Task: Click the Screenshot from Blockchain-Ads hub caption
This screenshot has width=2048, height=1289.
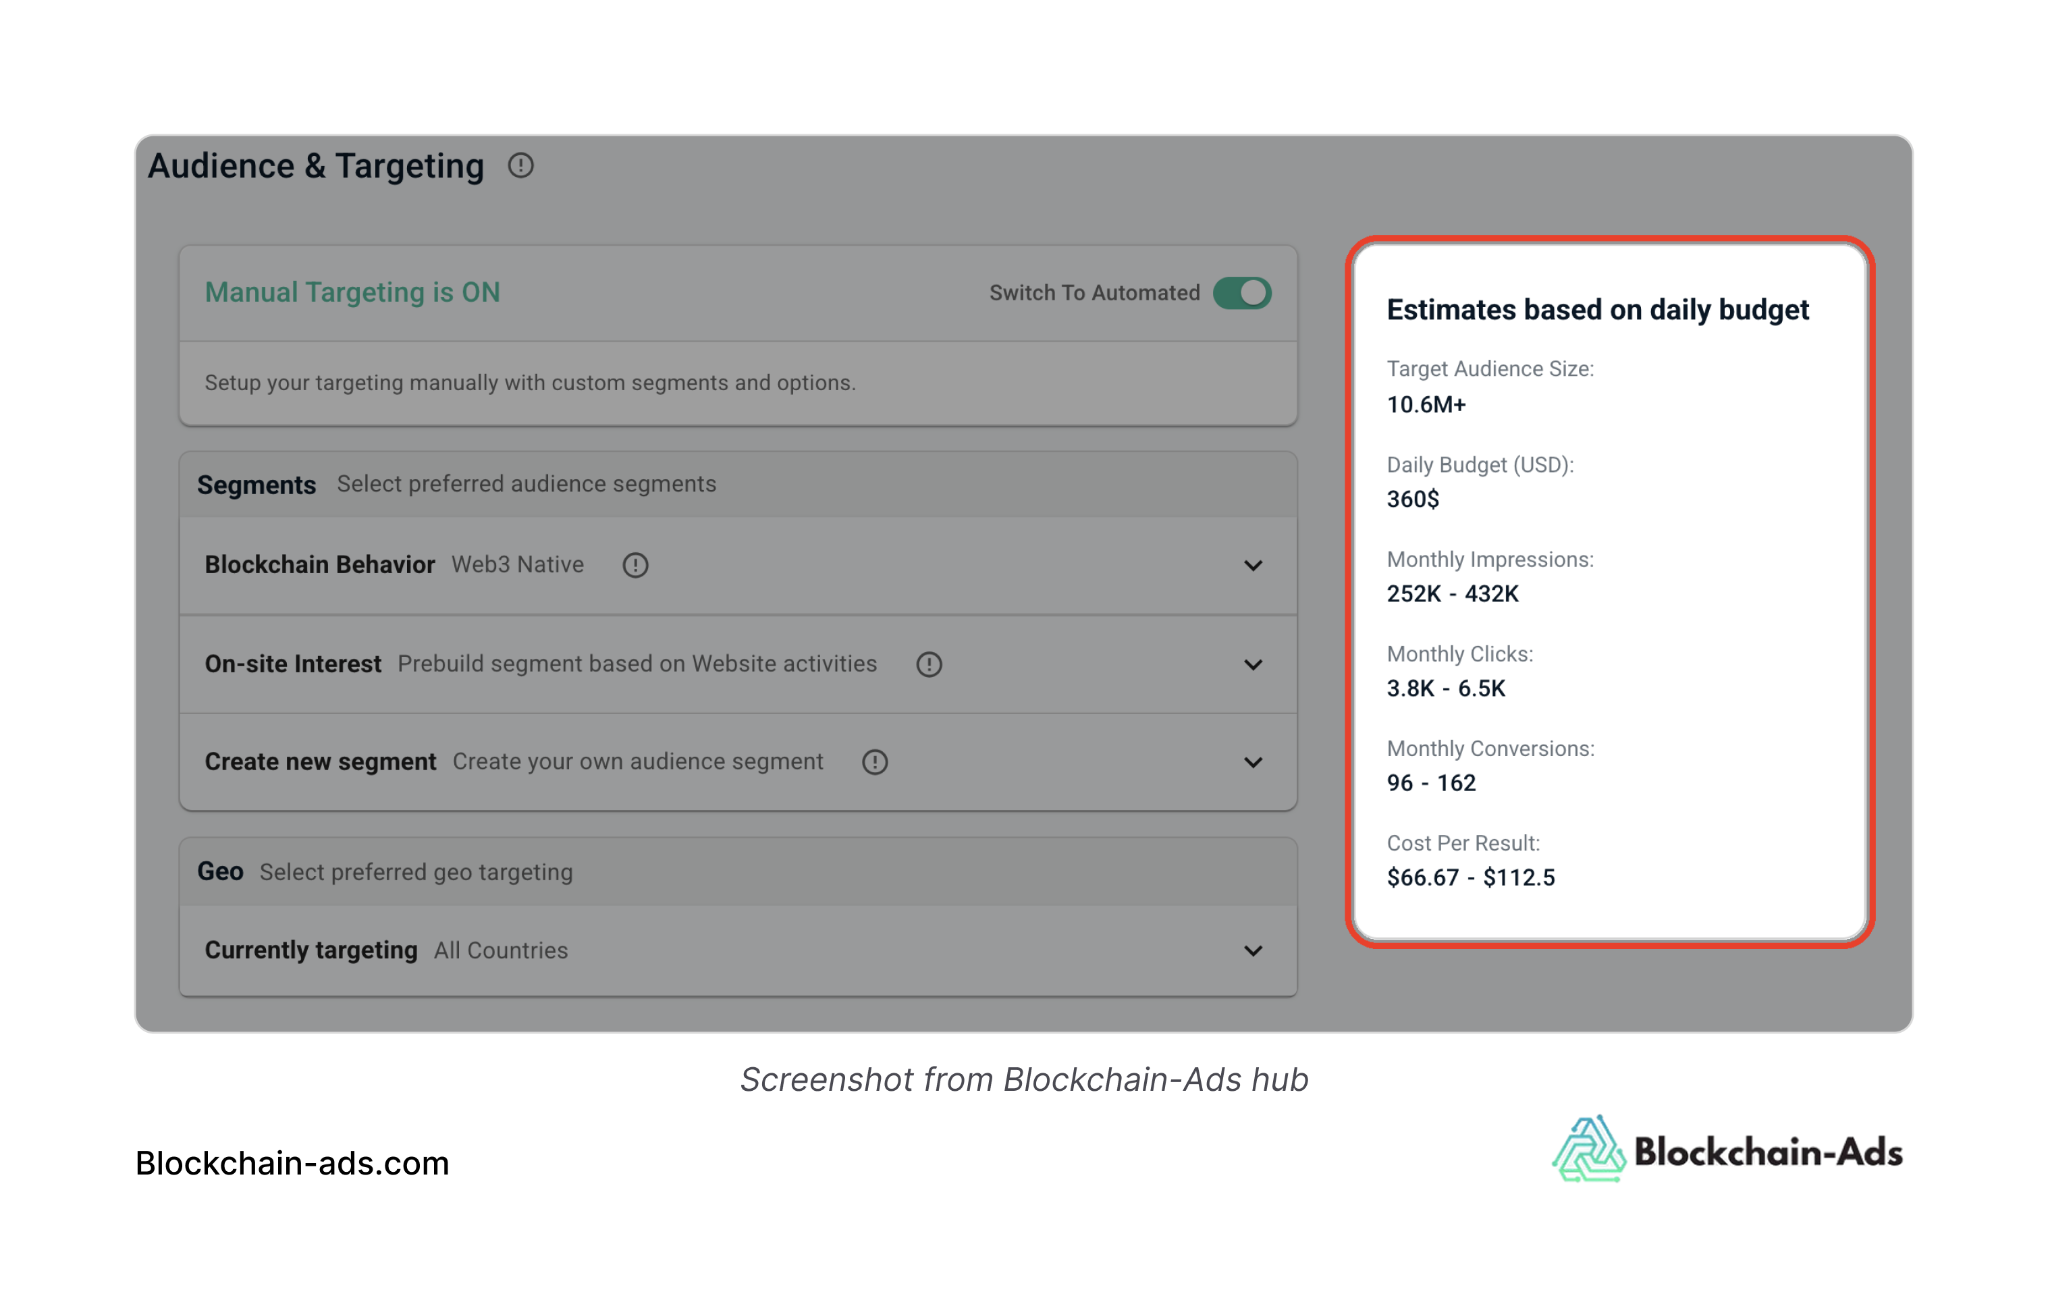Action: click(1024, 1080)
